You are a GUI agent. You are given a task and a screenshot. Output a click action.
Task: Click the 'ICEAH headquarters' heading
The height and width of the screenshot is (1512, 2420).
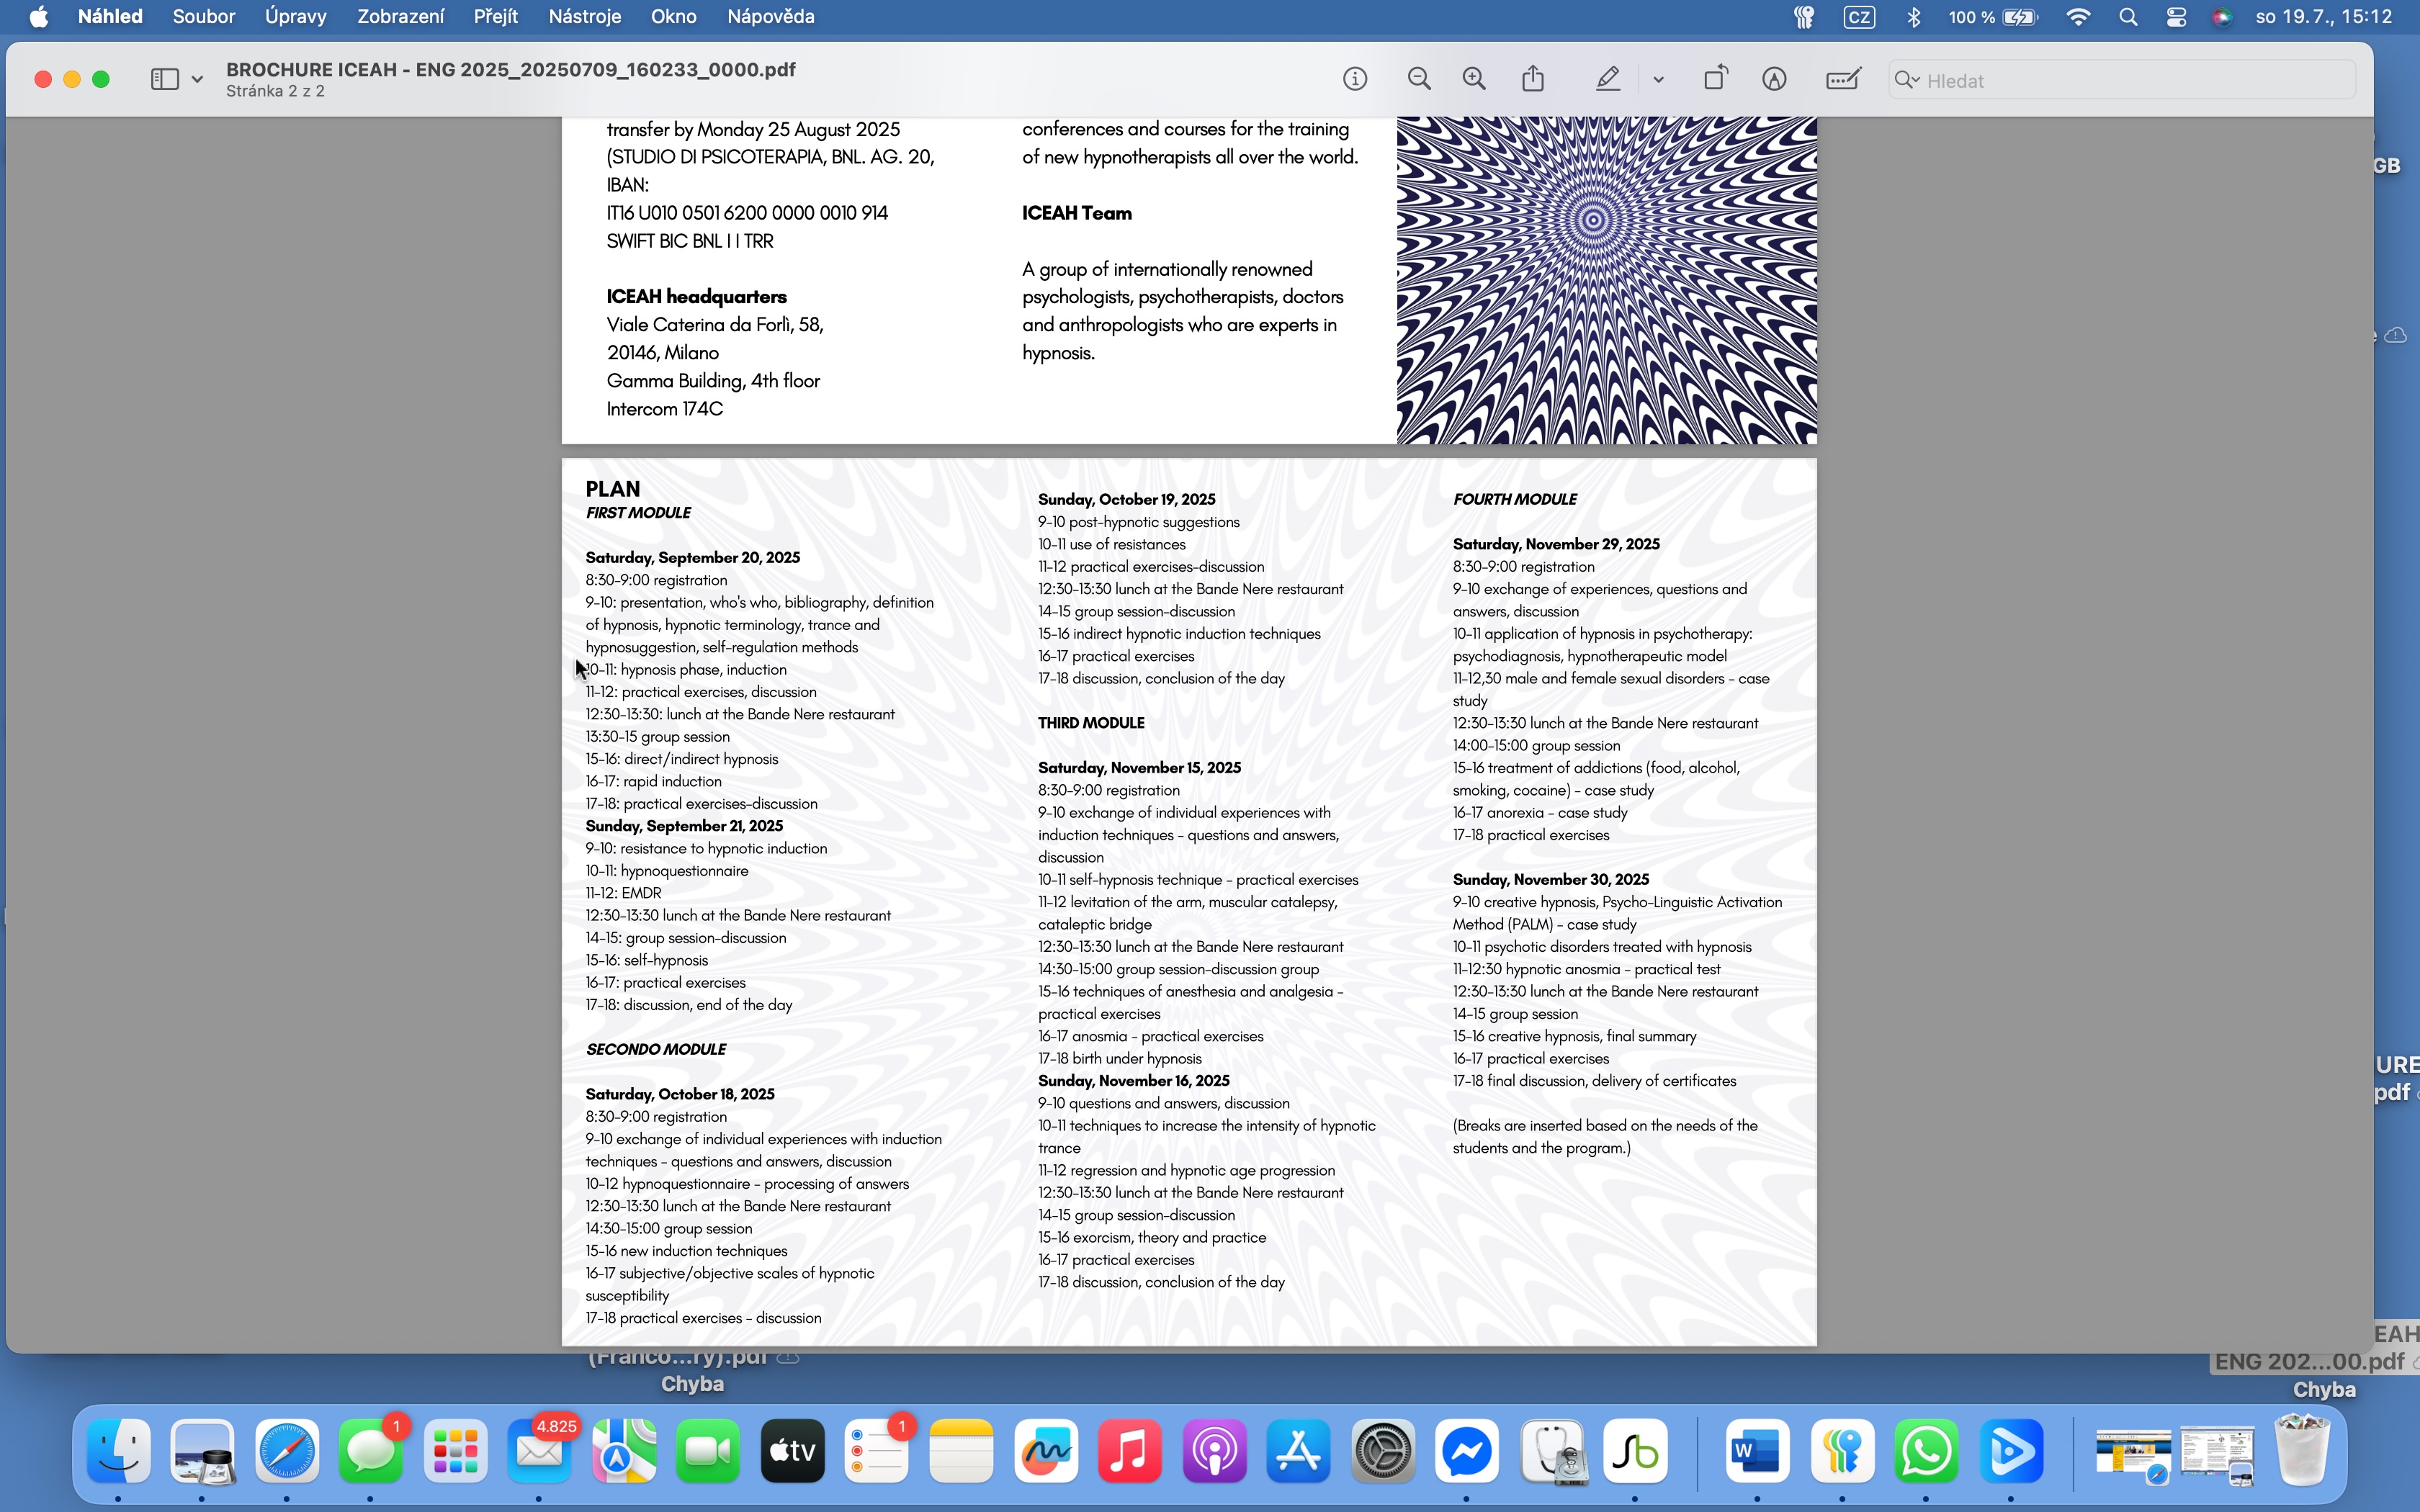click(x=696, y=297)
